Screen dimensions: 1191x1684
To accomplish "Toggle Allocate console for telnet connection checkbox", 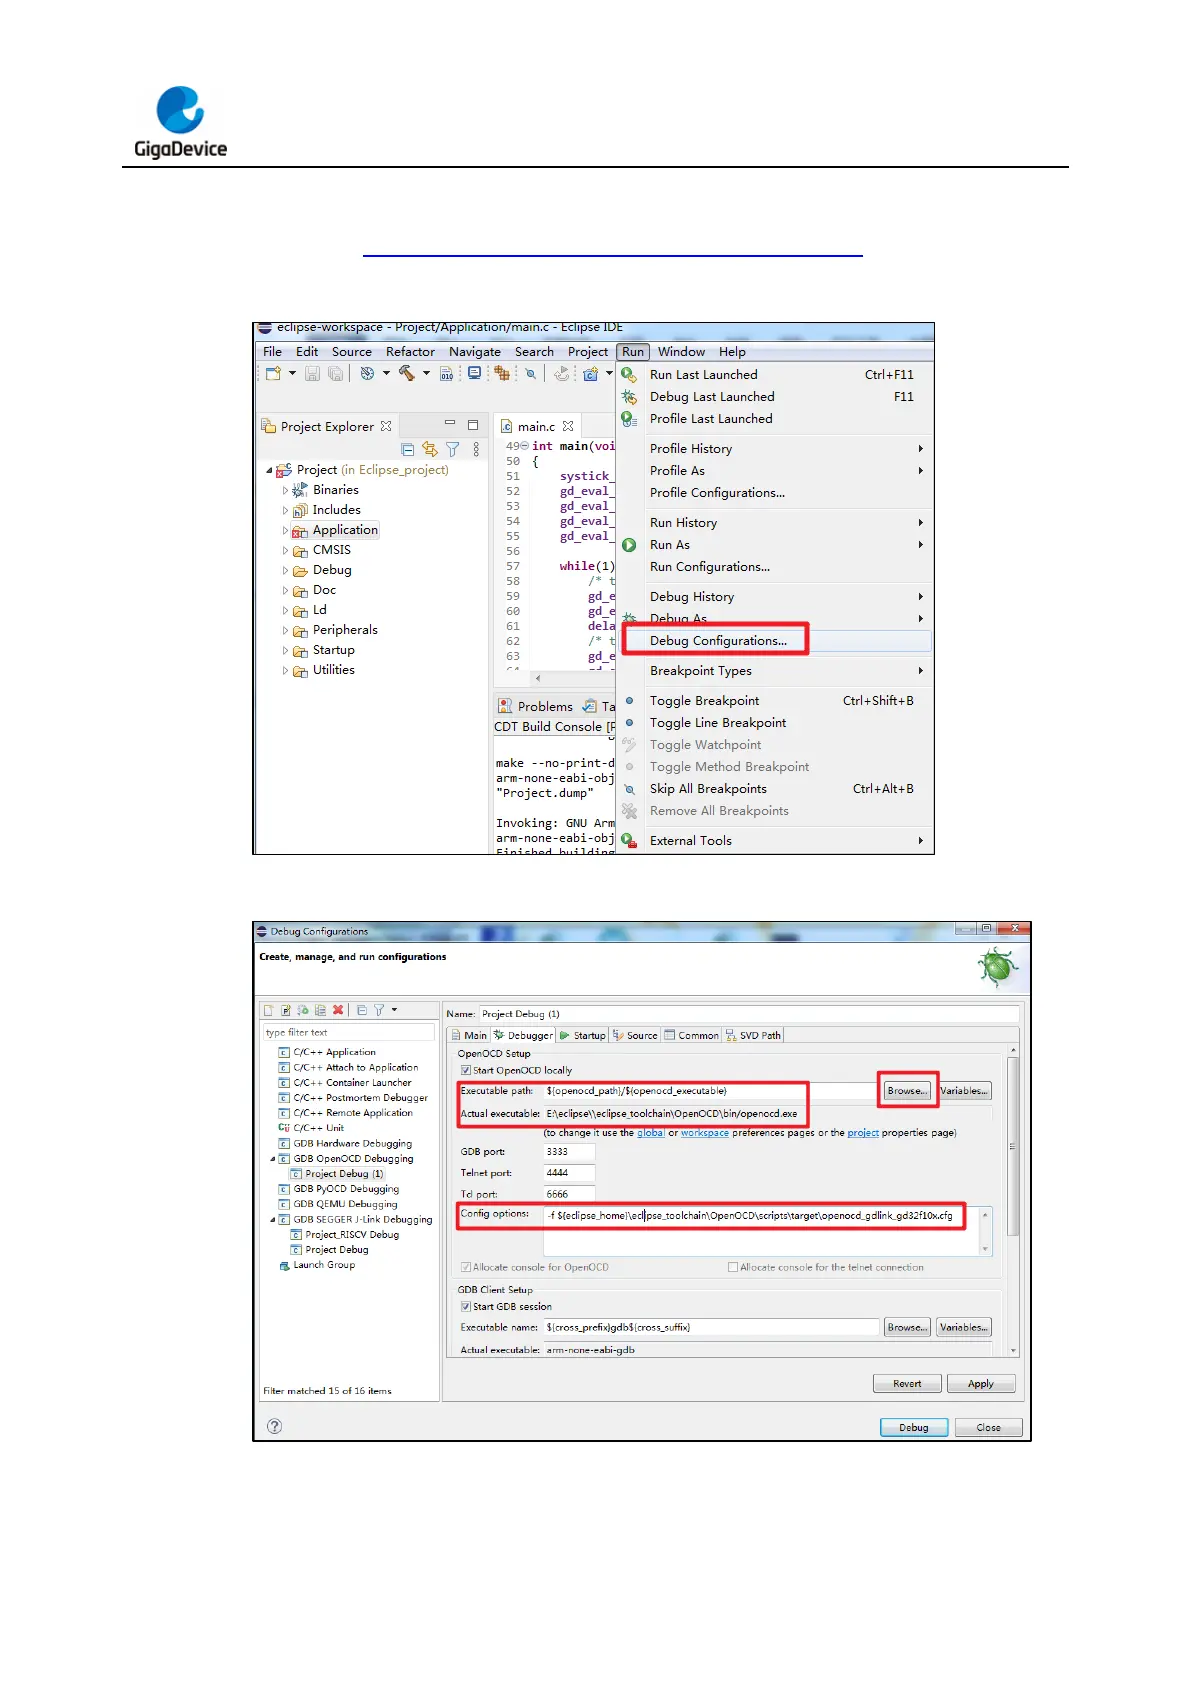I will click(733, 1268).
